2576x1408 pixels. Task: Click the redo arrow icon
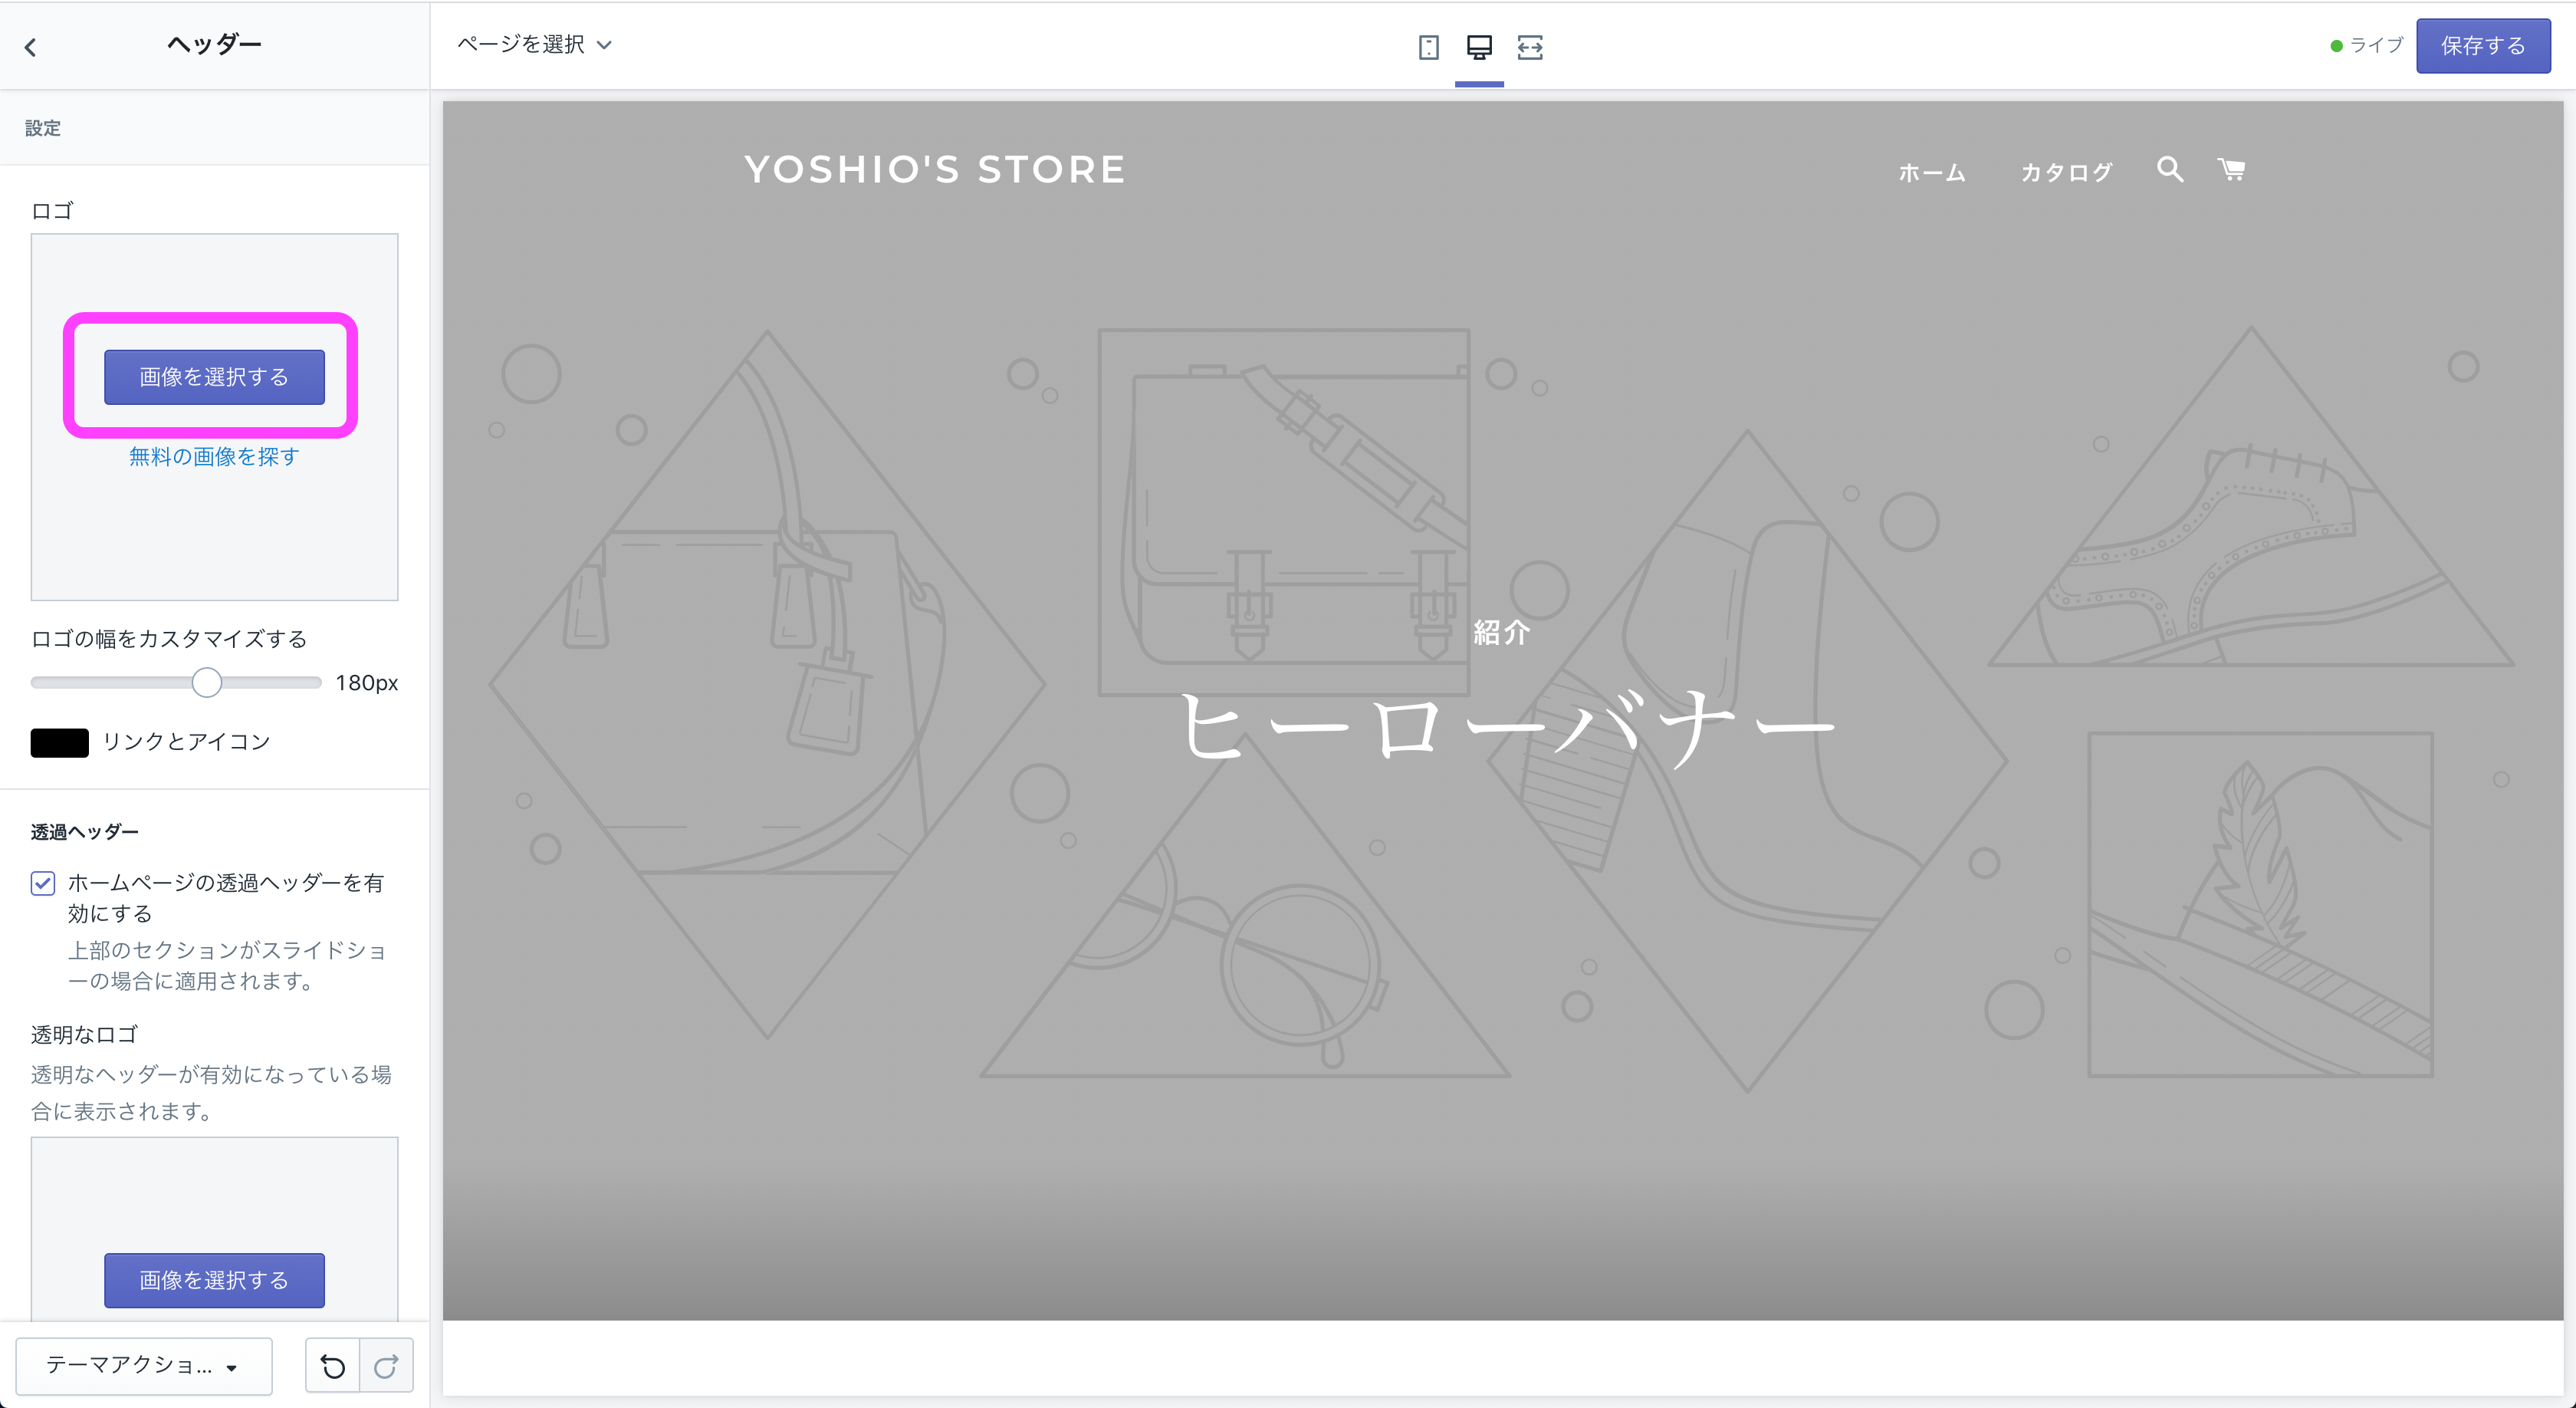pos(387,1365)
